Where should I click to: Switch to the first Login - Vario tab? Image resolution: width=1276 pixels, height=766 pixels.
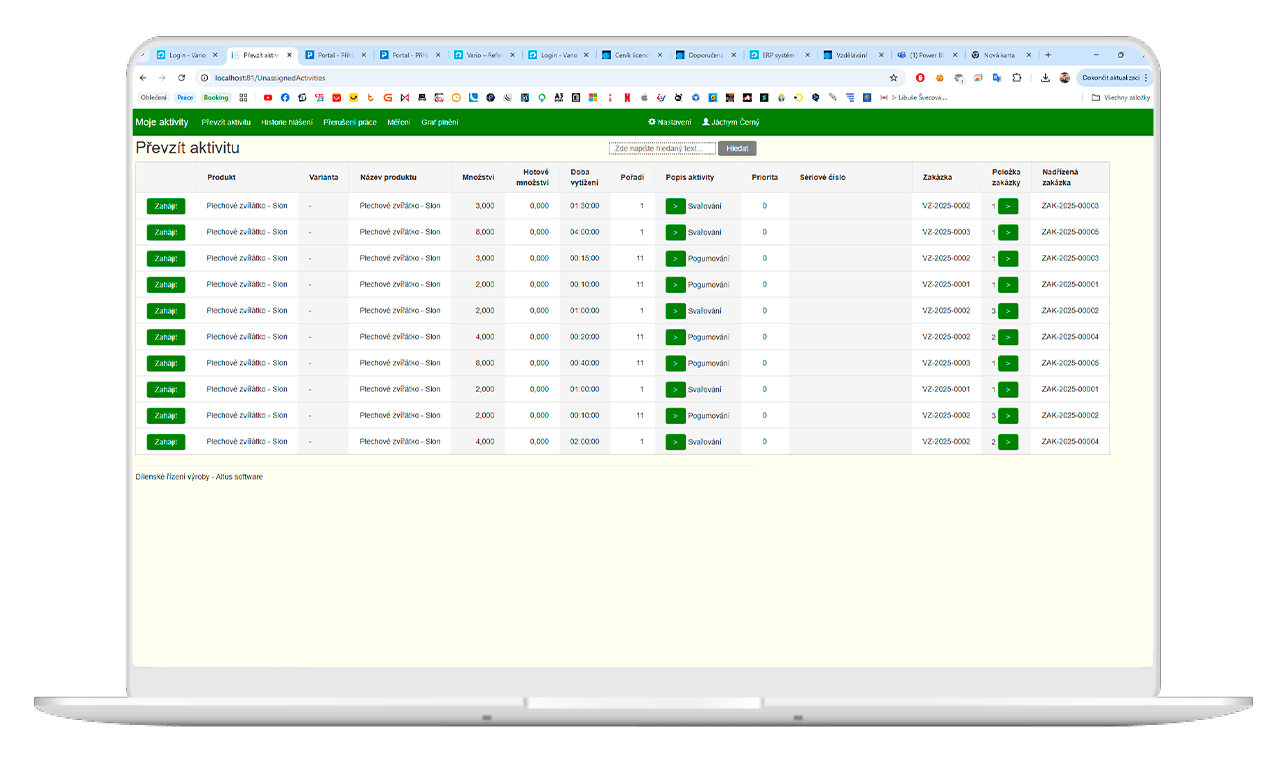point(187,55)
